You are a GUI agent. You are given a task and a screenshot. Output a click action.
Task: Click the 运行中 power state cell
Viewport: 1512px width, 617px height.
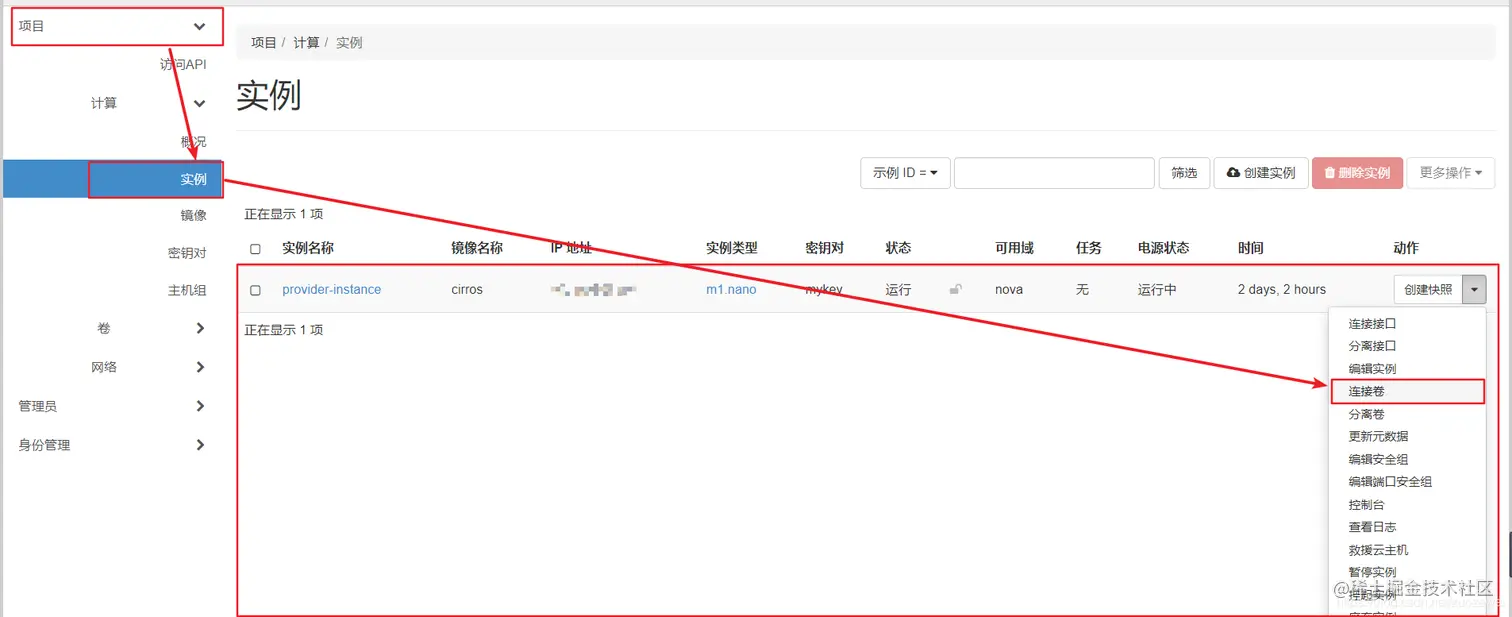1157,290
